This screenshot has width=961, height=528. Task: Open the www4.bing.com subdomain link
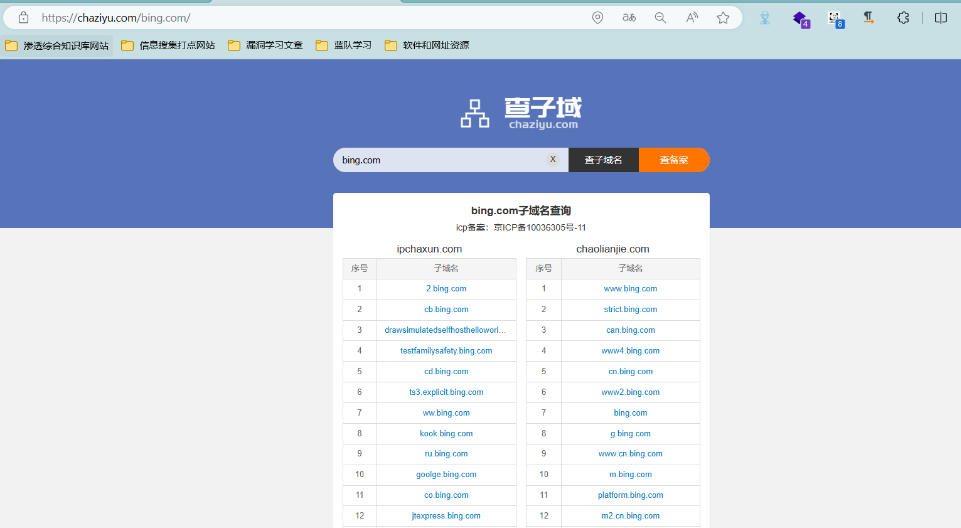[630, 350]
